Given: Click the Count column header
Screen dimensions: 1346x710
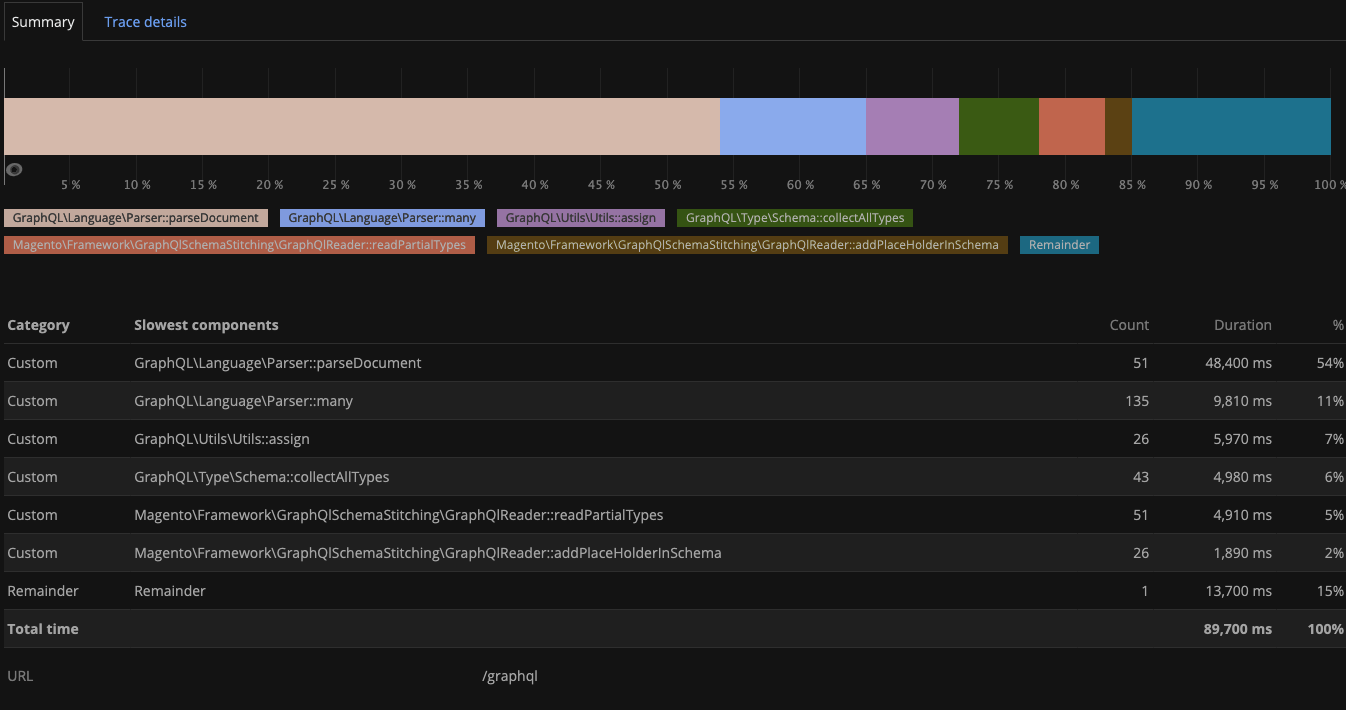Looking at the screenshot, I should tap(1129, 325).
